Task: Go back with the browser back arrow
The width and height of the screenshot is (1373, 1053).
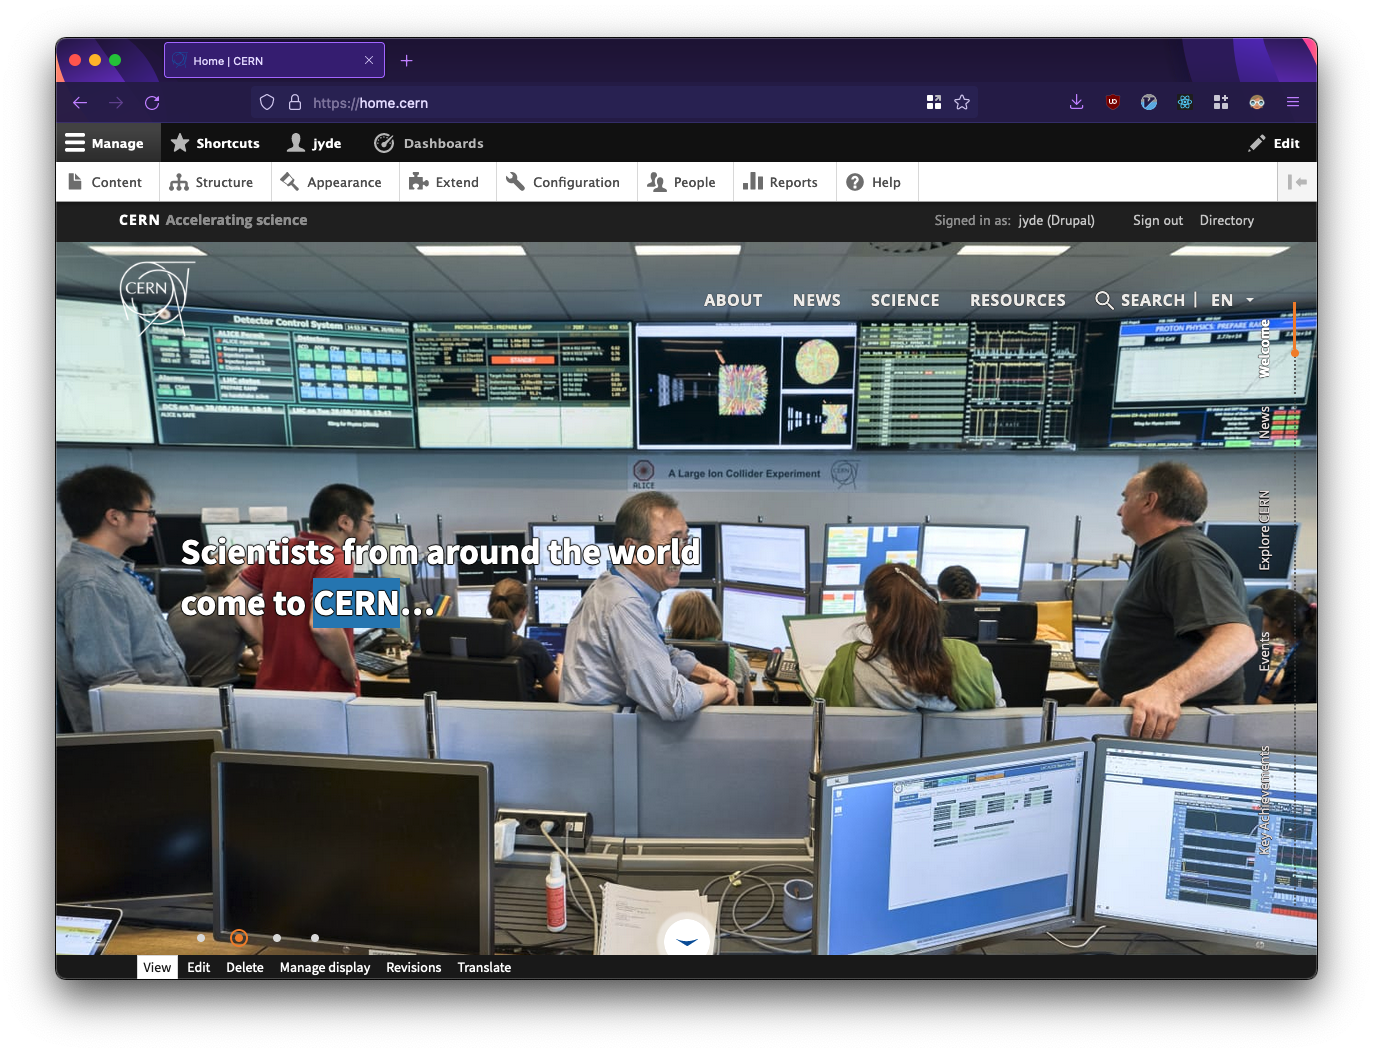Action: coord(80,103)
